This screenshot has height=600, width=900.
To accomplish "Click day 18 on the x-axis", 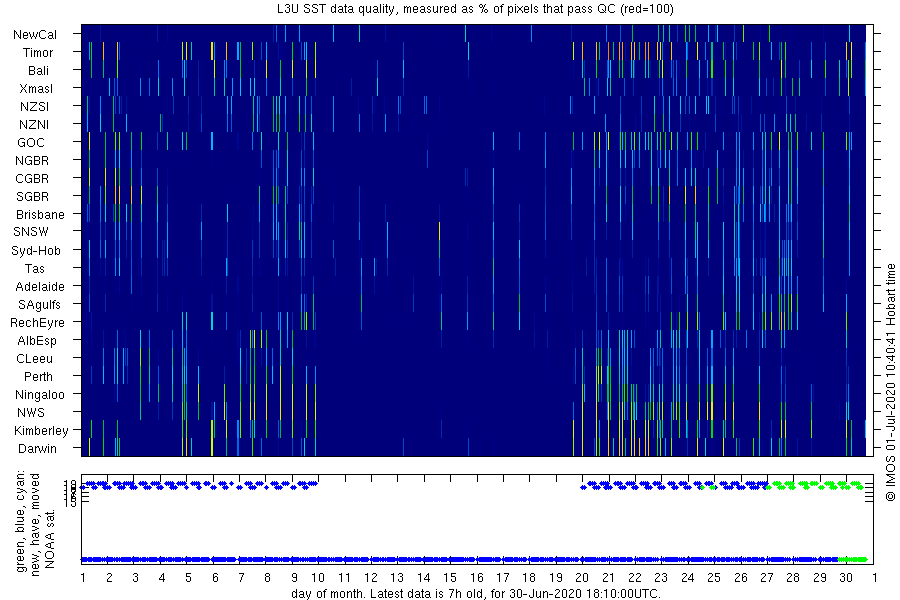I will click(529, 578).
